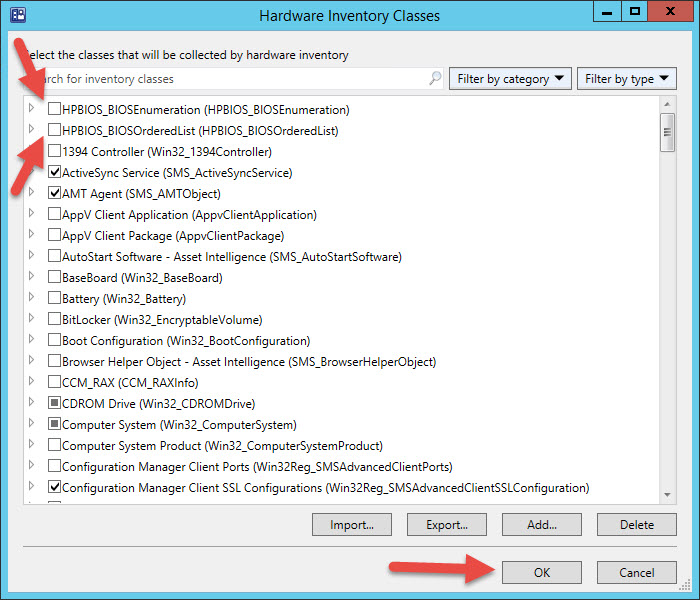Viewport: 700px width, 600px height.
Task: Click the scrollbar down arrow
Action: tap(667, 494)
